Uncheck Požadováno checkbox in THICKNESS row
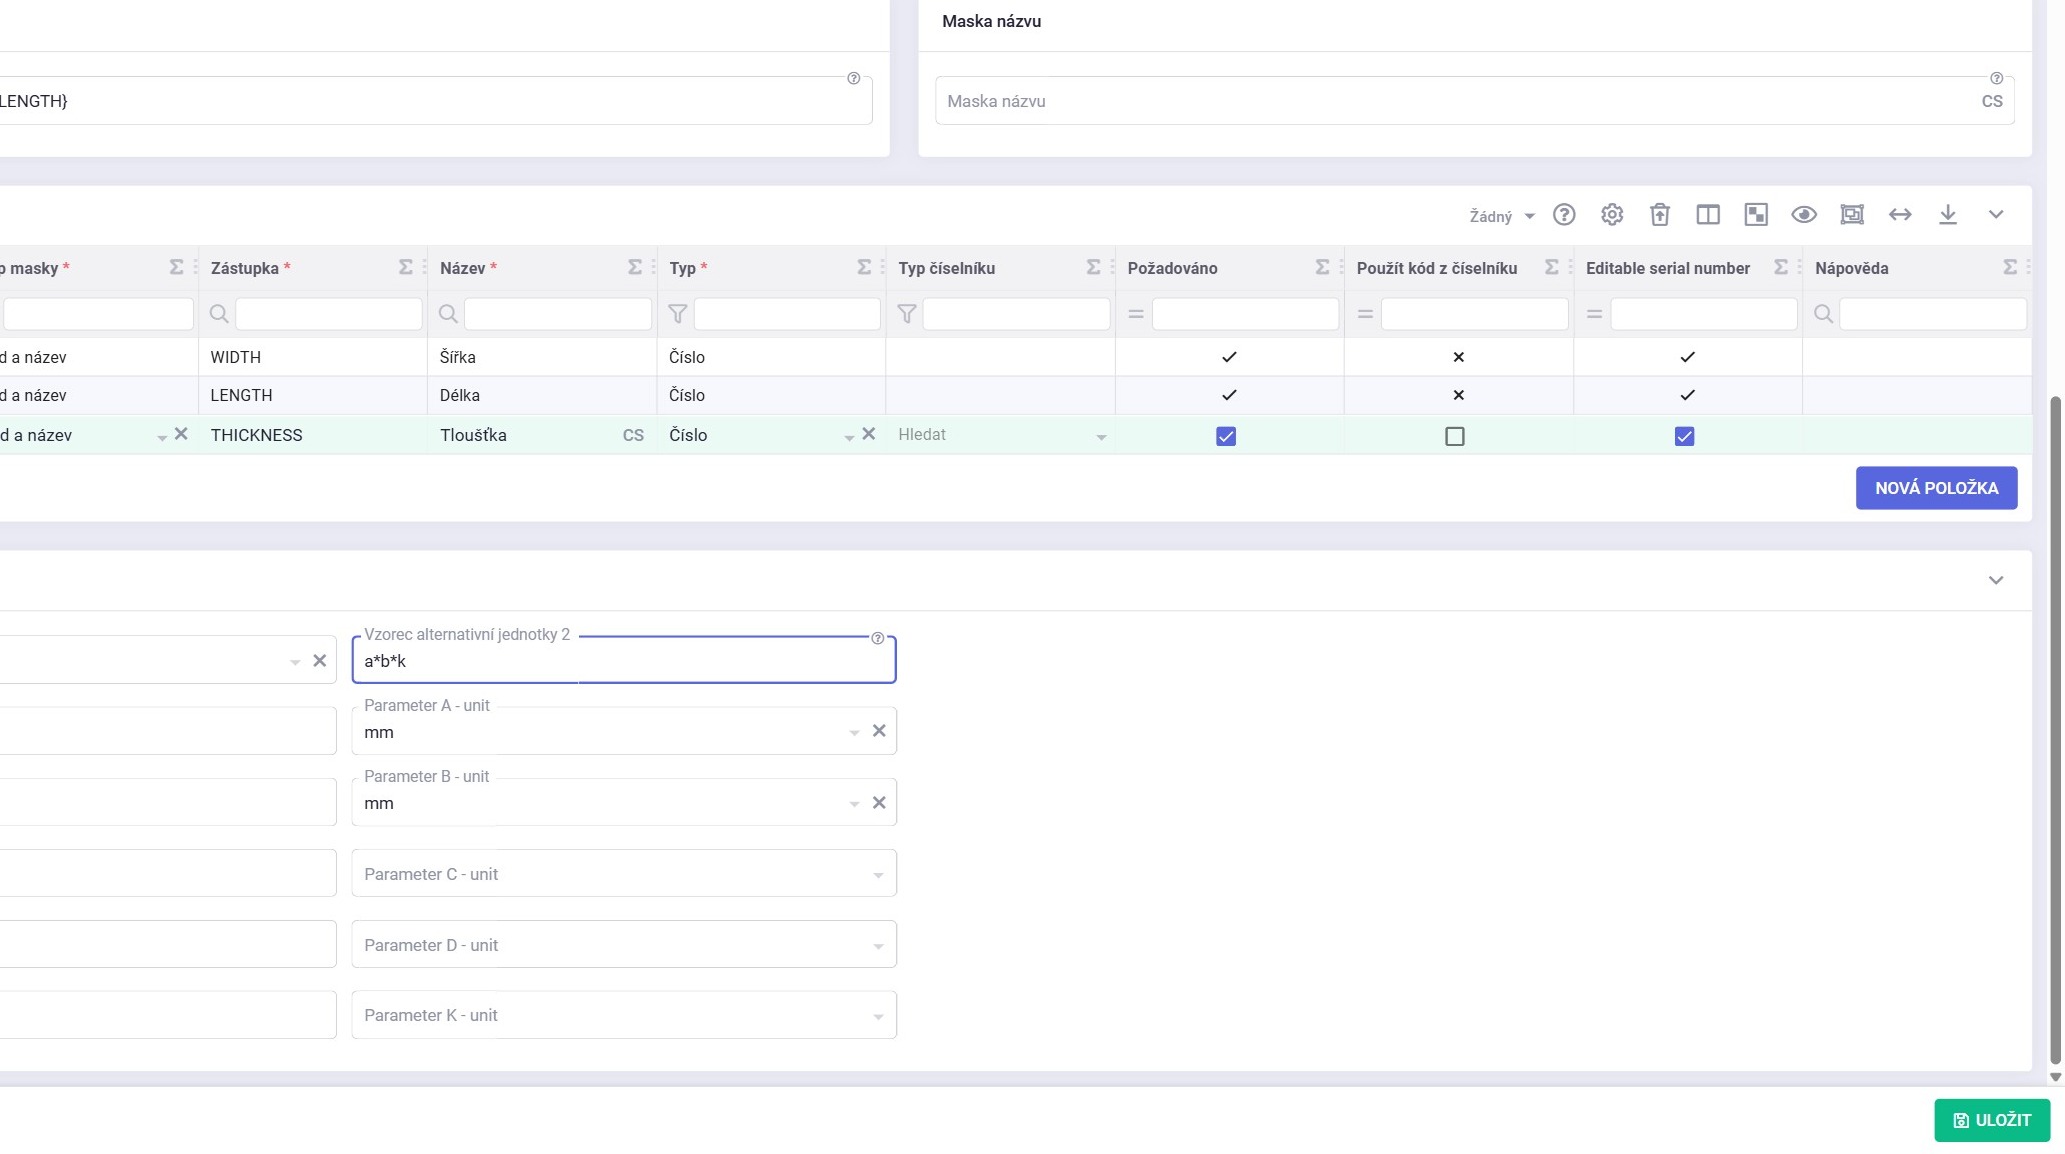The image size is (2065, 1154). [1226, 436]
